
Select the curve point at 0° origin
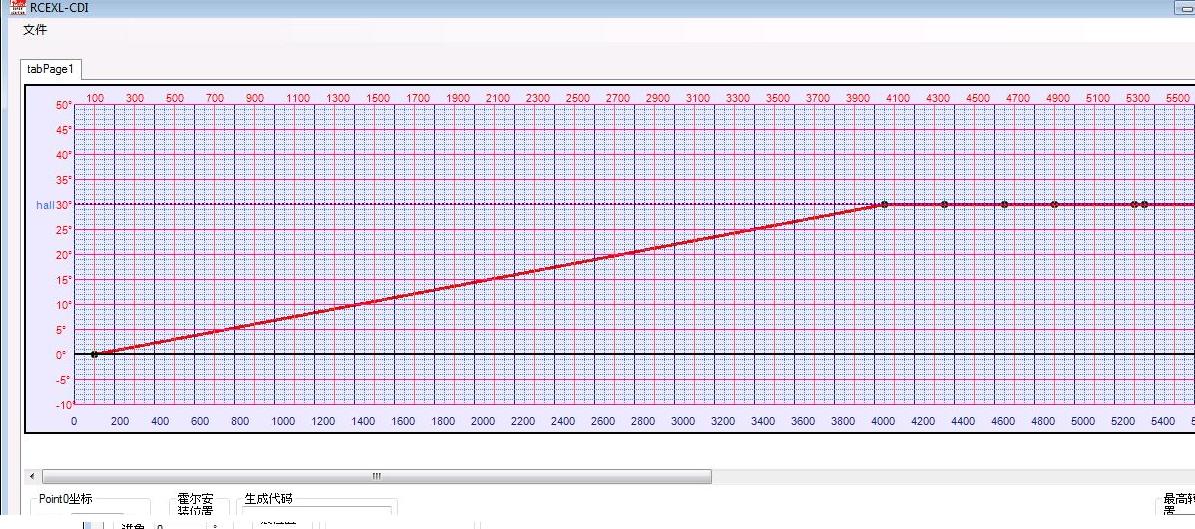pyautogui.click(x=94, y=354)
